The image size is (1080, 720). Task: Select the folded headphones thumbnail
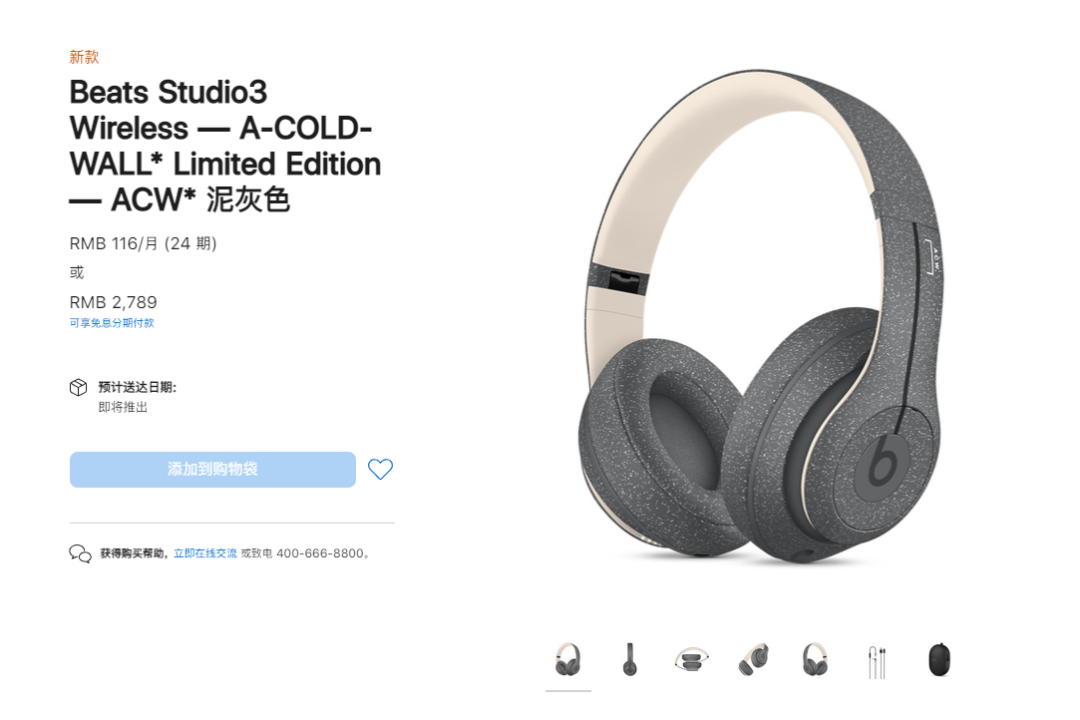pos(692,659)
